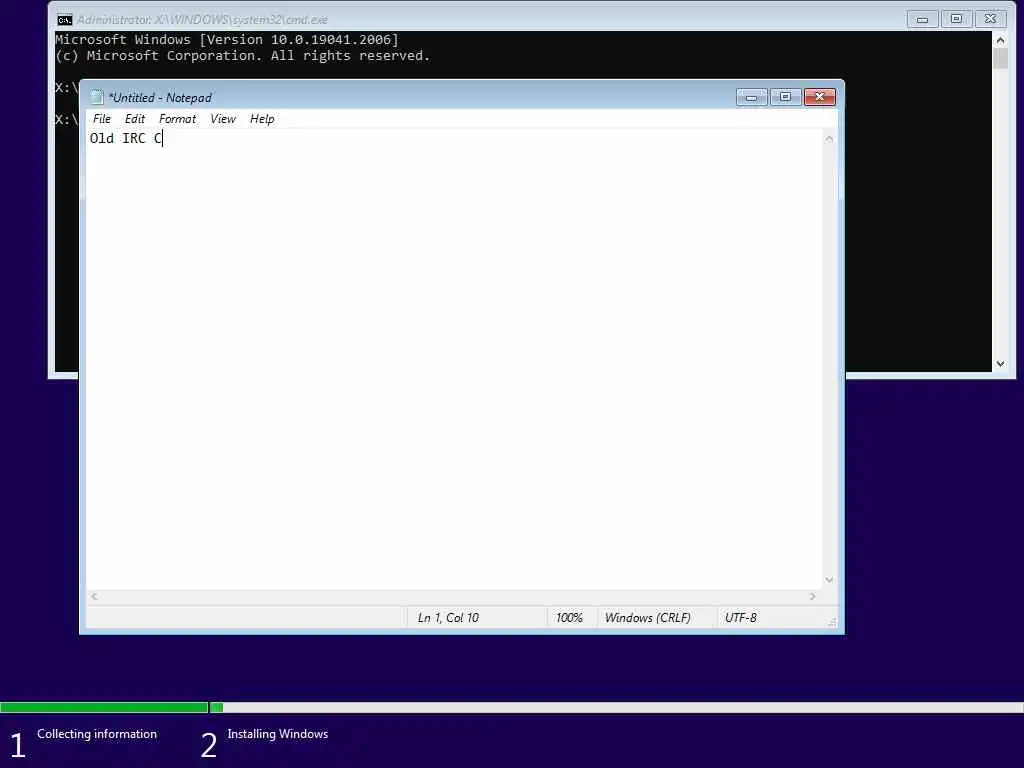Image resolution: width=1024 pixels, height=768 pixels.
Task: Open the Edit menu in Notepad
Action: pyautogui.click(x=135, y=119)
